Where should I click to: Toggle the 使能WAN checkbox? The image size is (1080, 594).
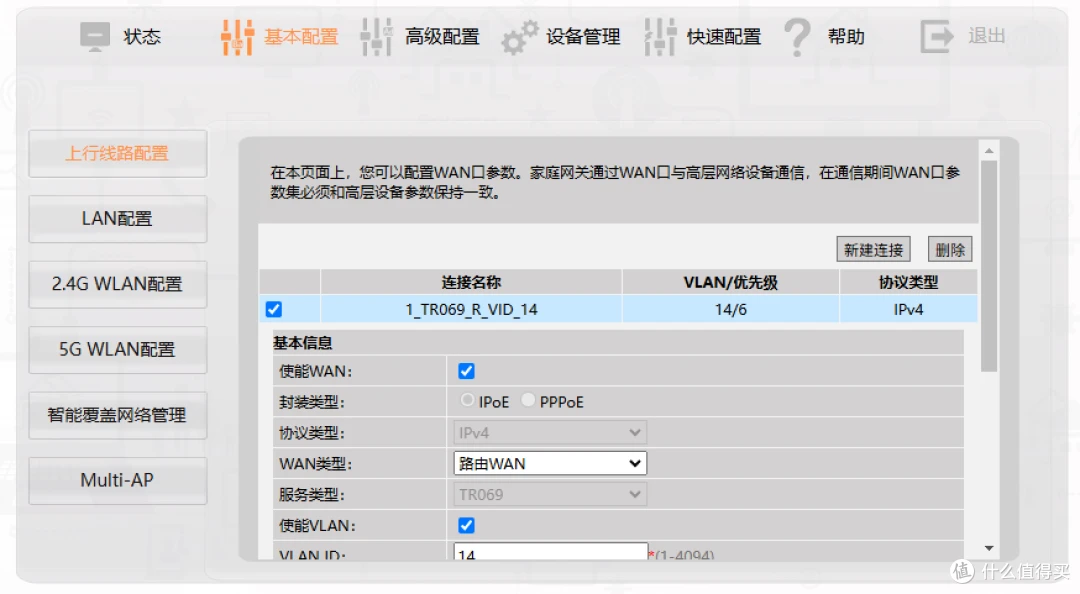466,371
